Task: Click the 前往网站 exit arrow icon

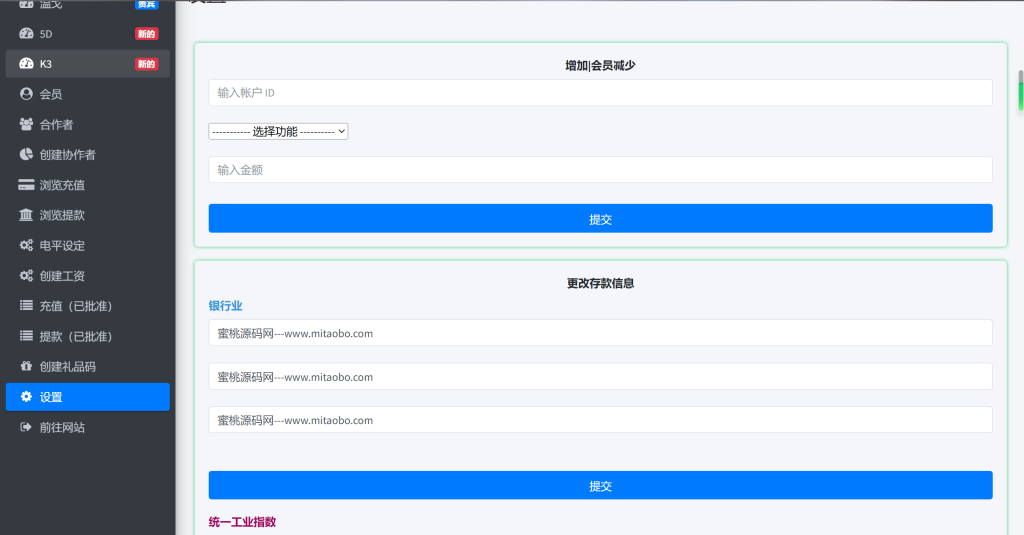Action: [x=27, y=427]
